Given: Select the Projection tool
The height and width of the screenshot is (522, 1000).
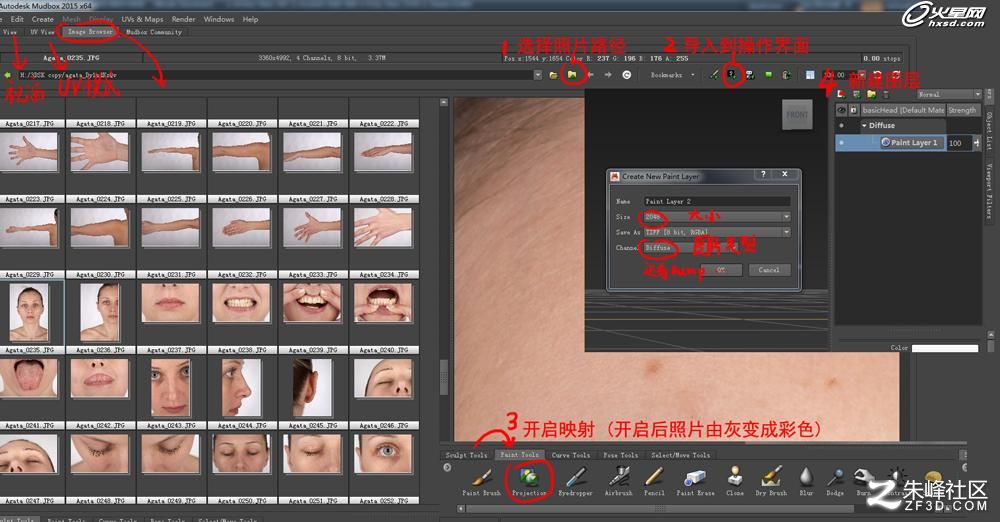Looking at the screenshot, I should pyautogui.click(x=529, y=482).
